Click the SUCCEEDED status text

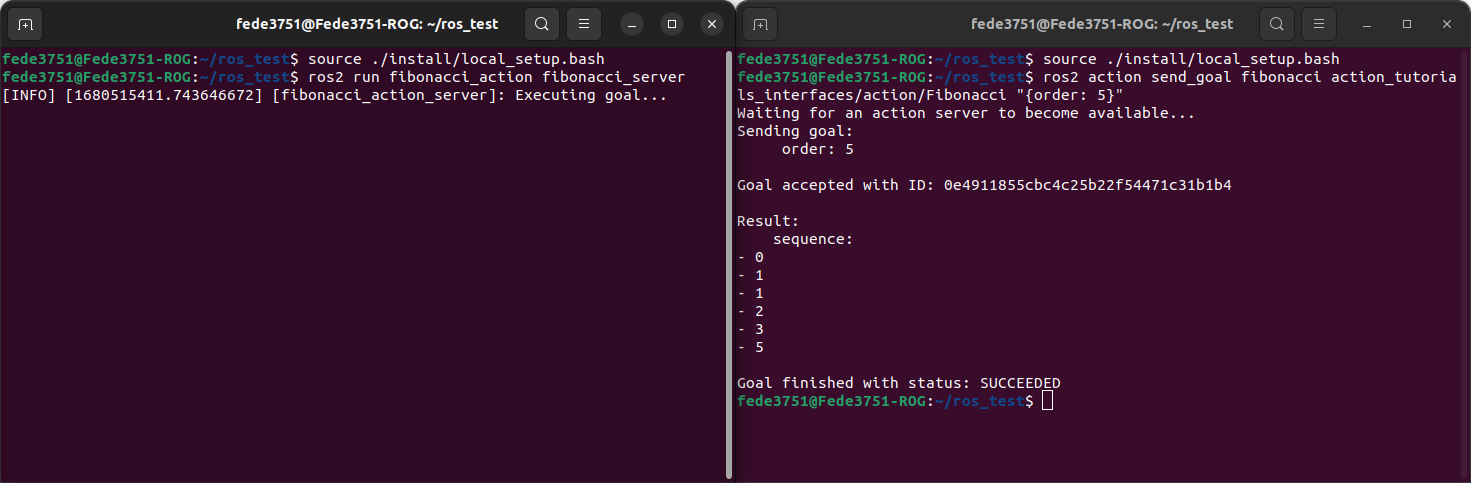pos(1020,383)
